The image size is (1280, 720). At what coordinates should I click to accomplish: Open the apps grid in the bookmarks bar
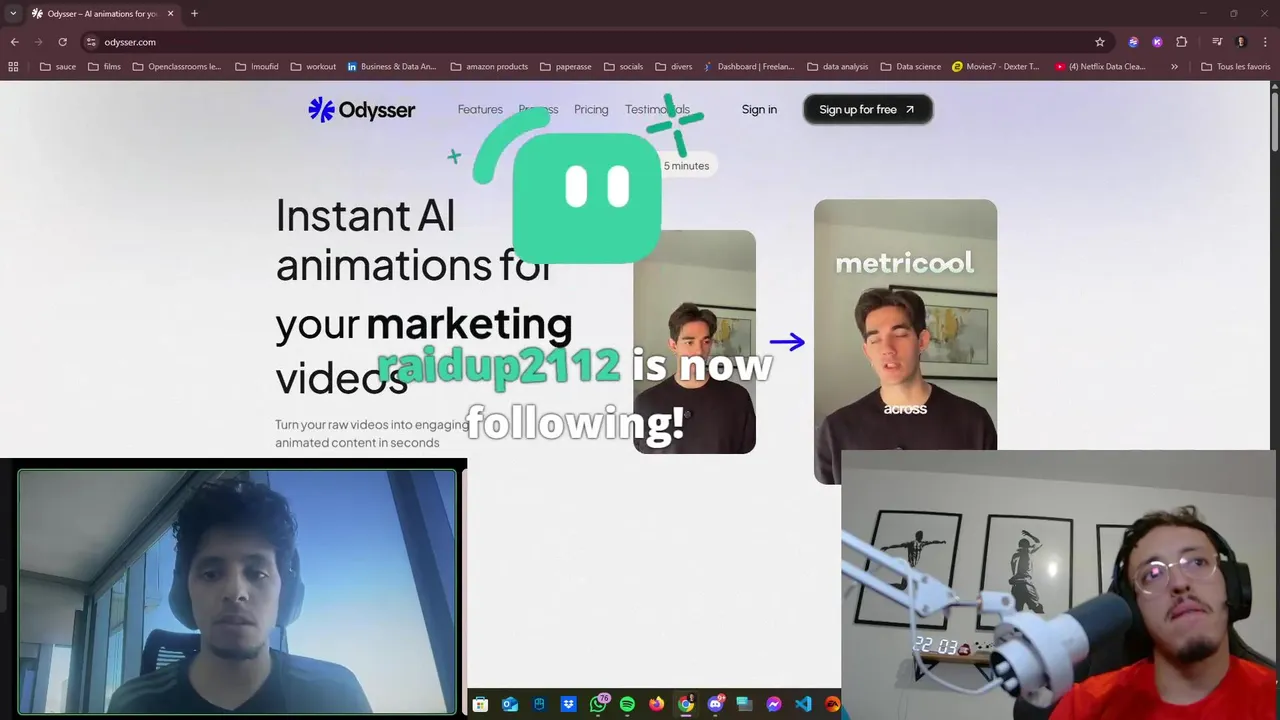[13, 67]
